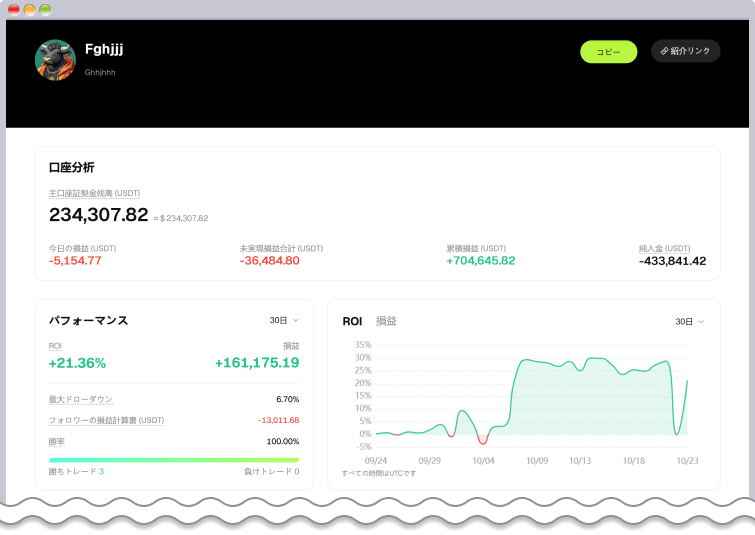Select the net deposit value -433,841.42

point(672,261)
